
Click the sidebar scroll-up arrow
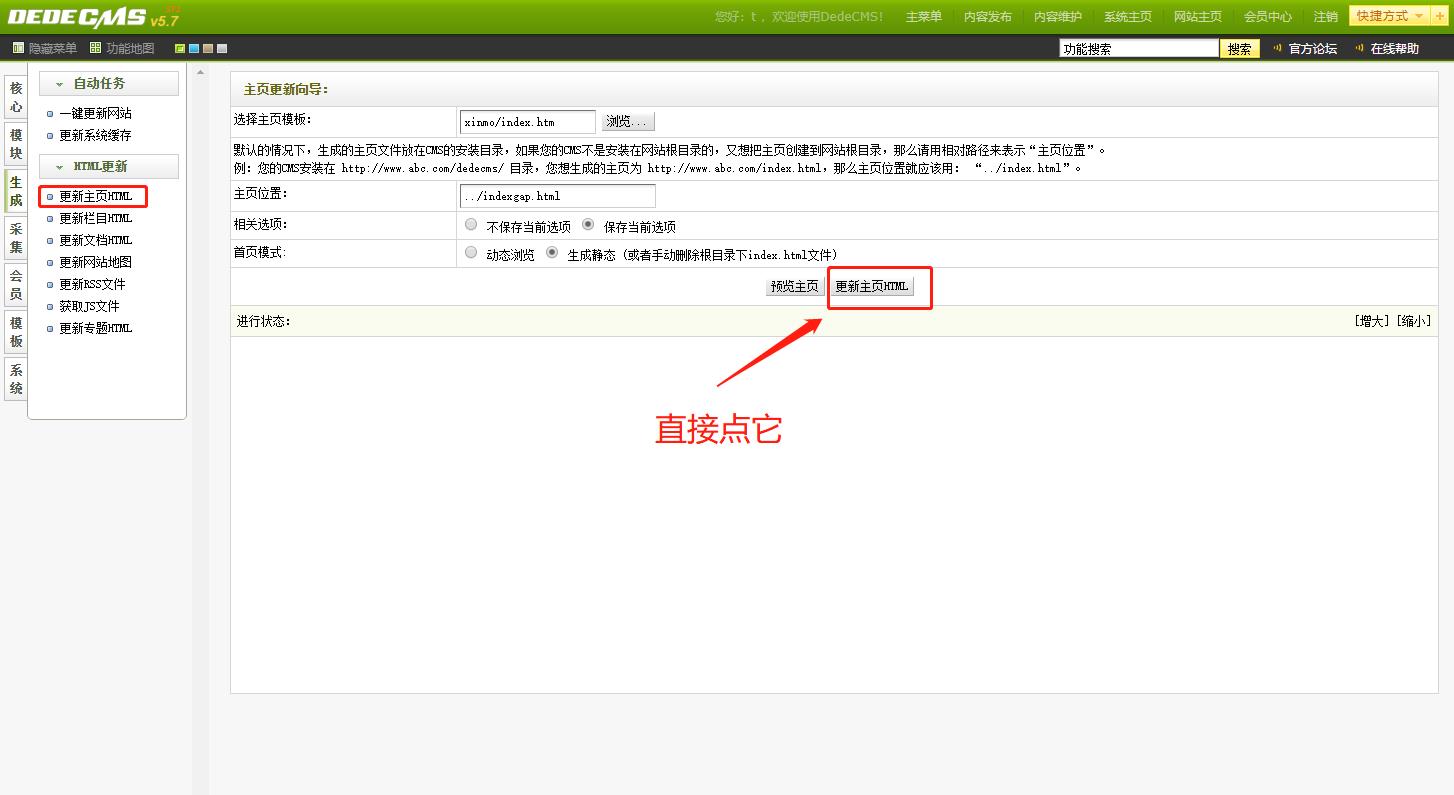200,72
